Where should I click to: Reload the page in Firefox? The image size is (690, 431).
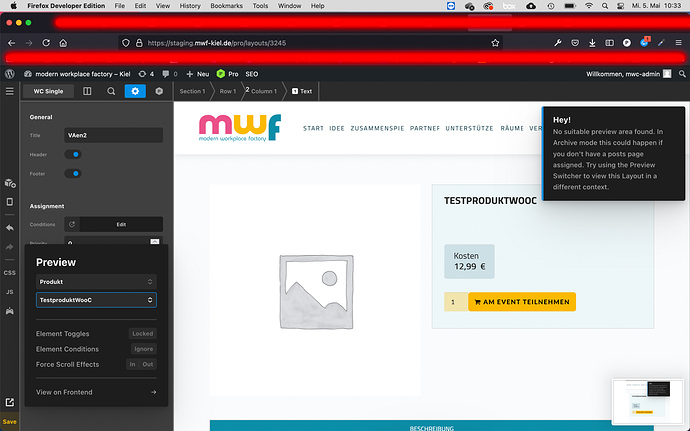pyautogui.click(x=46, y=43)
